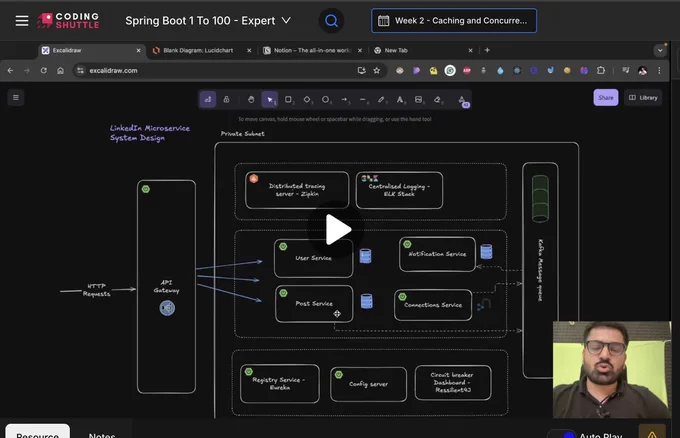The image size is (680, 438).
Task: Expand the Spring Boot 1 To 100 course dropdown
Action: point(208,20)
